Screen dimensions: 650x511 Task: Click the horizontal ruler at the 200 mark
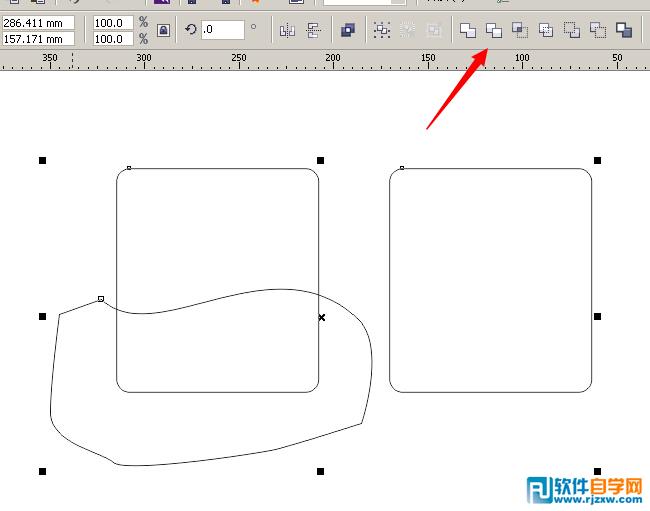[333, 58]
